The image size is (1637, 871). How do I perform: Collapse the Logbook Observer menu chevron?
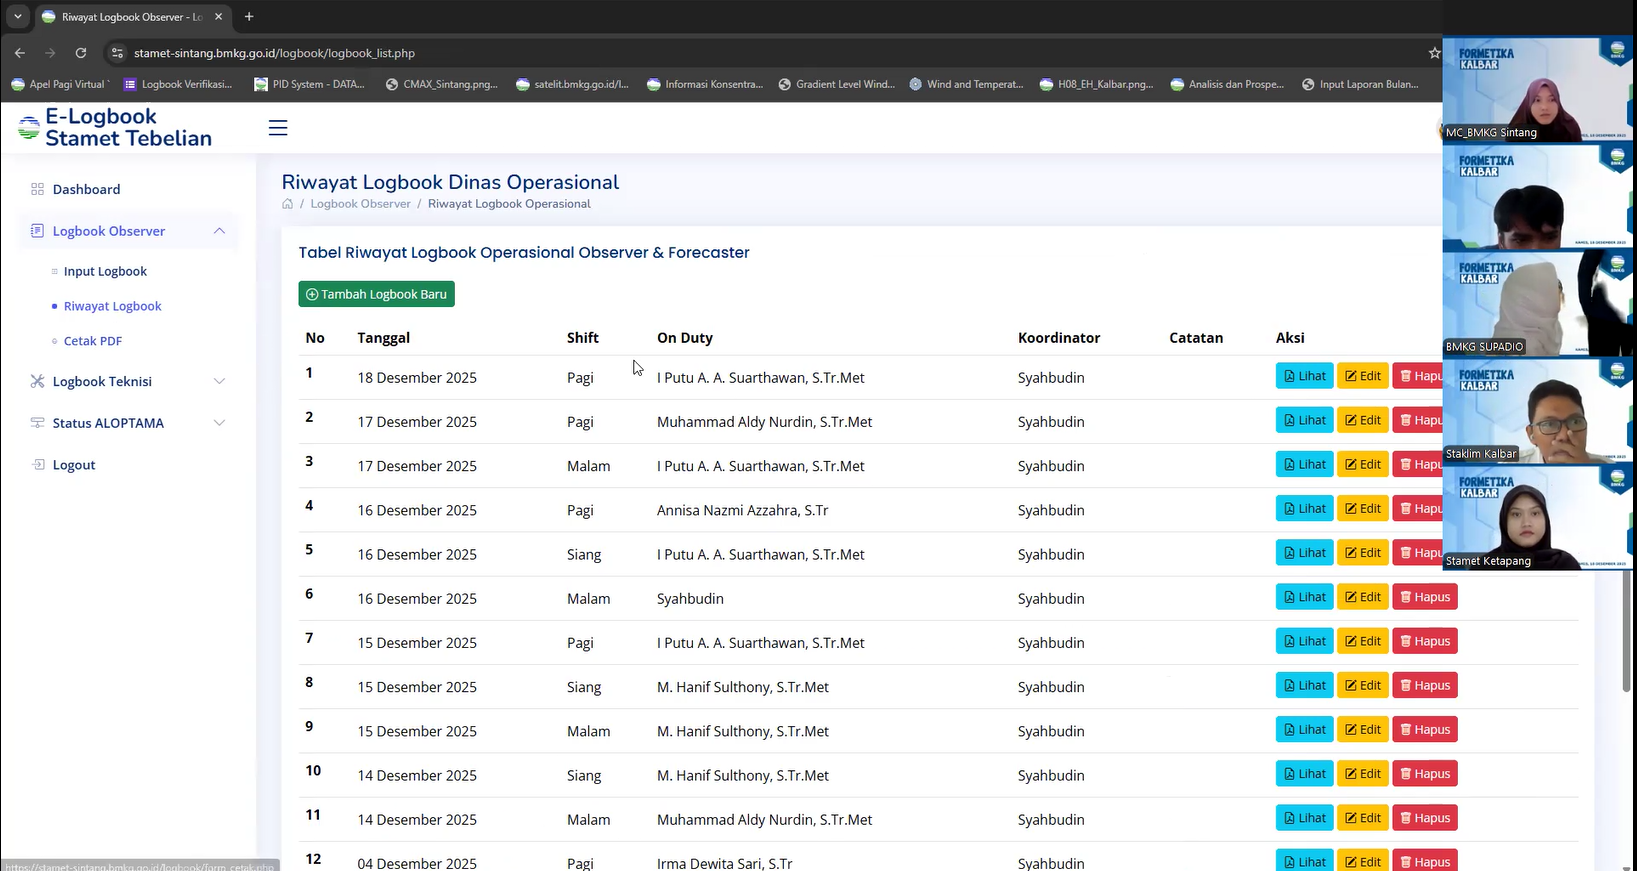[219, 231]
